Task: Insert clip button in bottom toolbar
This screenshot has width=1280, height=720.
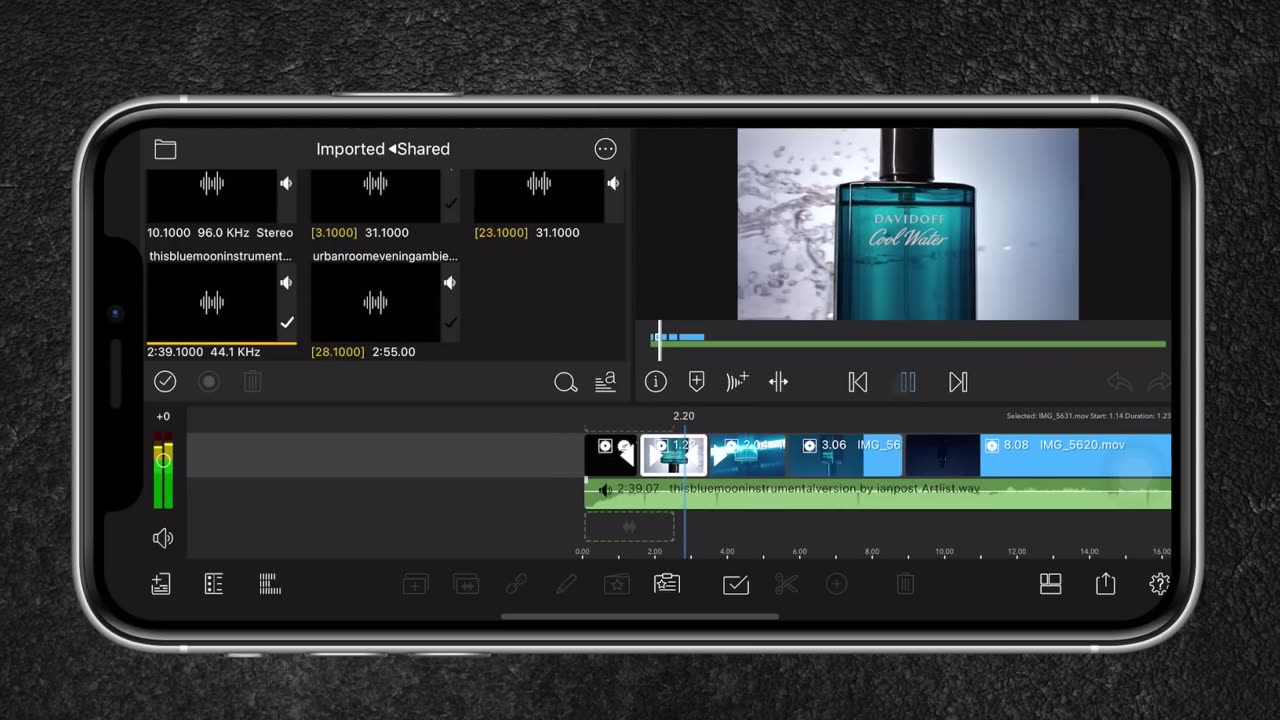Action: (415, 585)
